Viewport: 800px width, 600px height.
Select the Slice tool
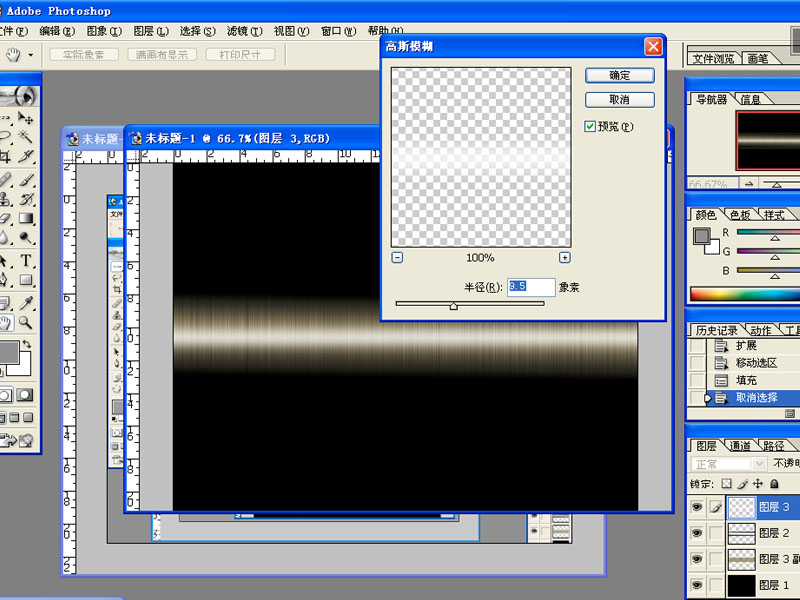25,155
